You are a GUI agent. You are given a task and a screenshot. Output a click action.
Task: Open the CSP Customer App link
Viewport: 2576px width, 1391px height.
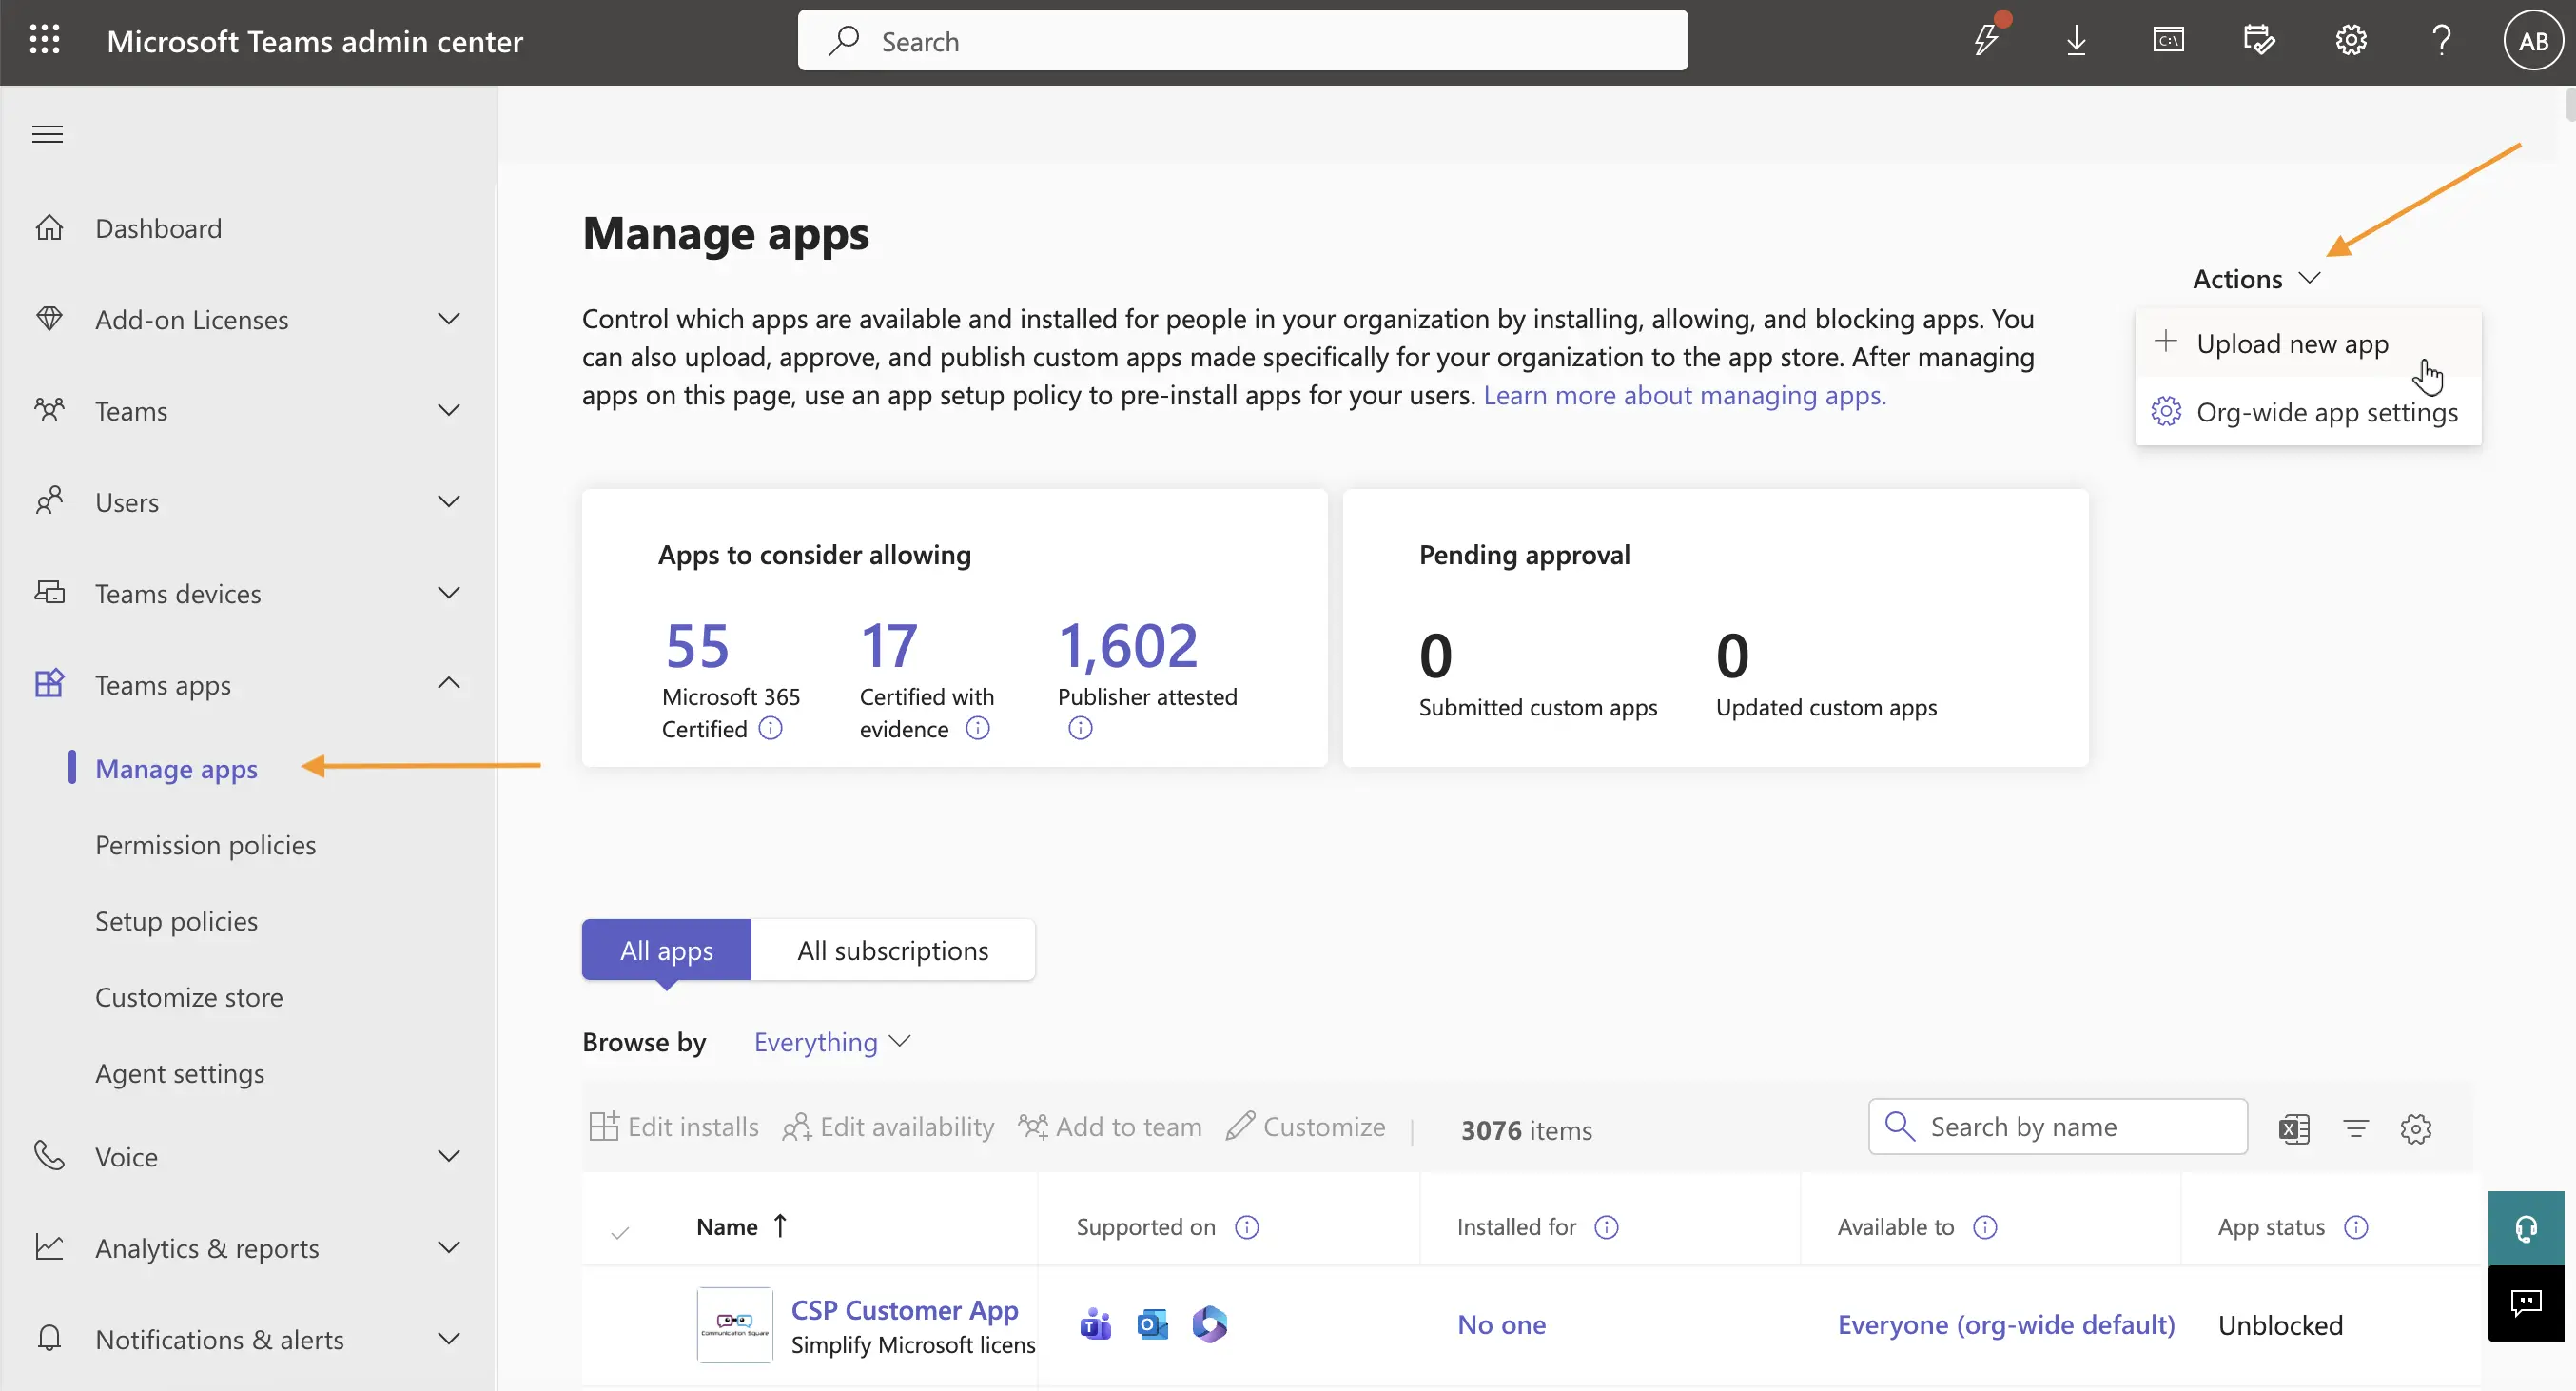click(x=904, y=1309)
